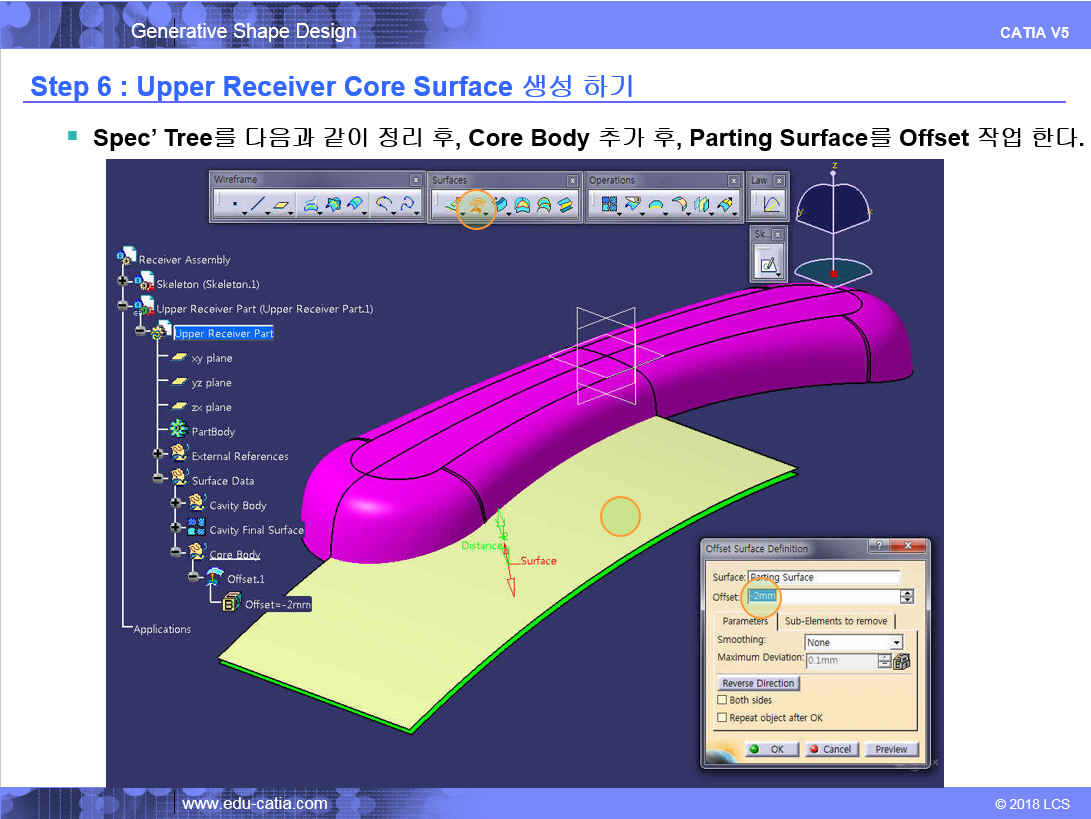Screen dimensions: 1091x819
Task: Click the Reverse Direction button
Action: pos(758,683)
